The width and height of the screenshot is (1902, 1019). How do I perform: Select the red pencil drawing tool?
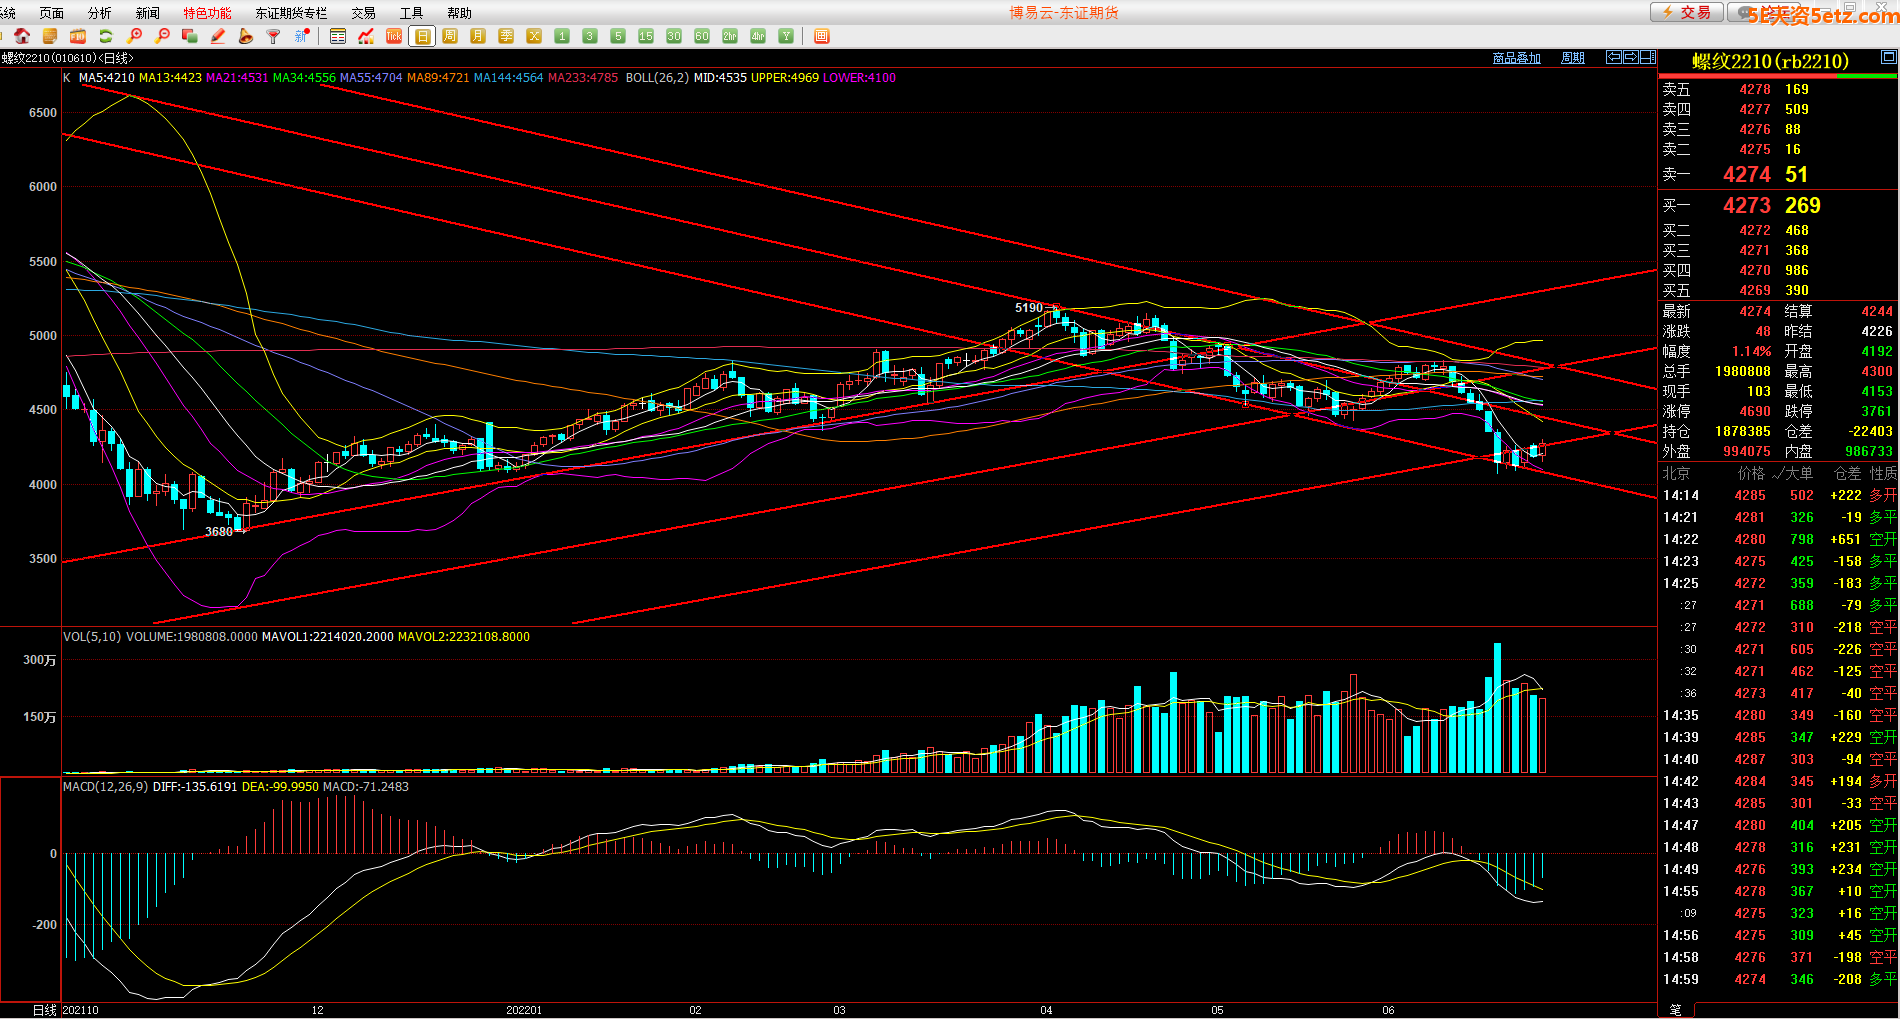[218, 36]
